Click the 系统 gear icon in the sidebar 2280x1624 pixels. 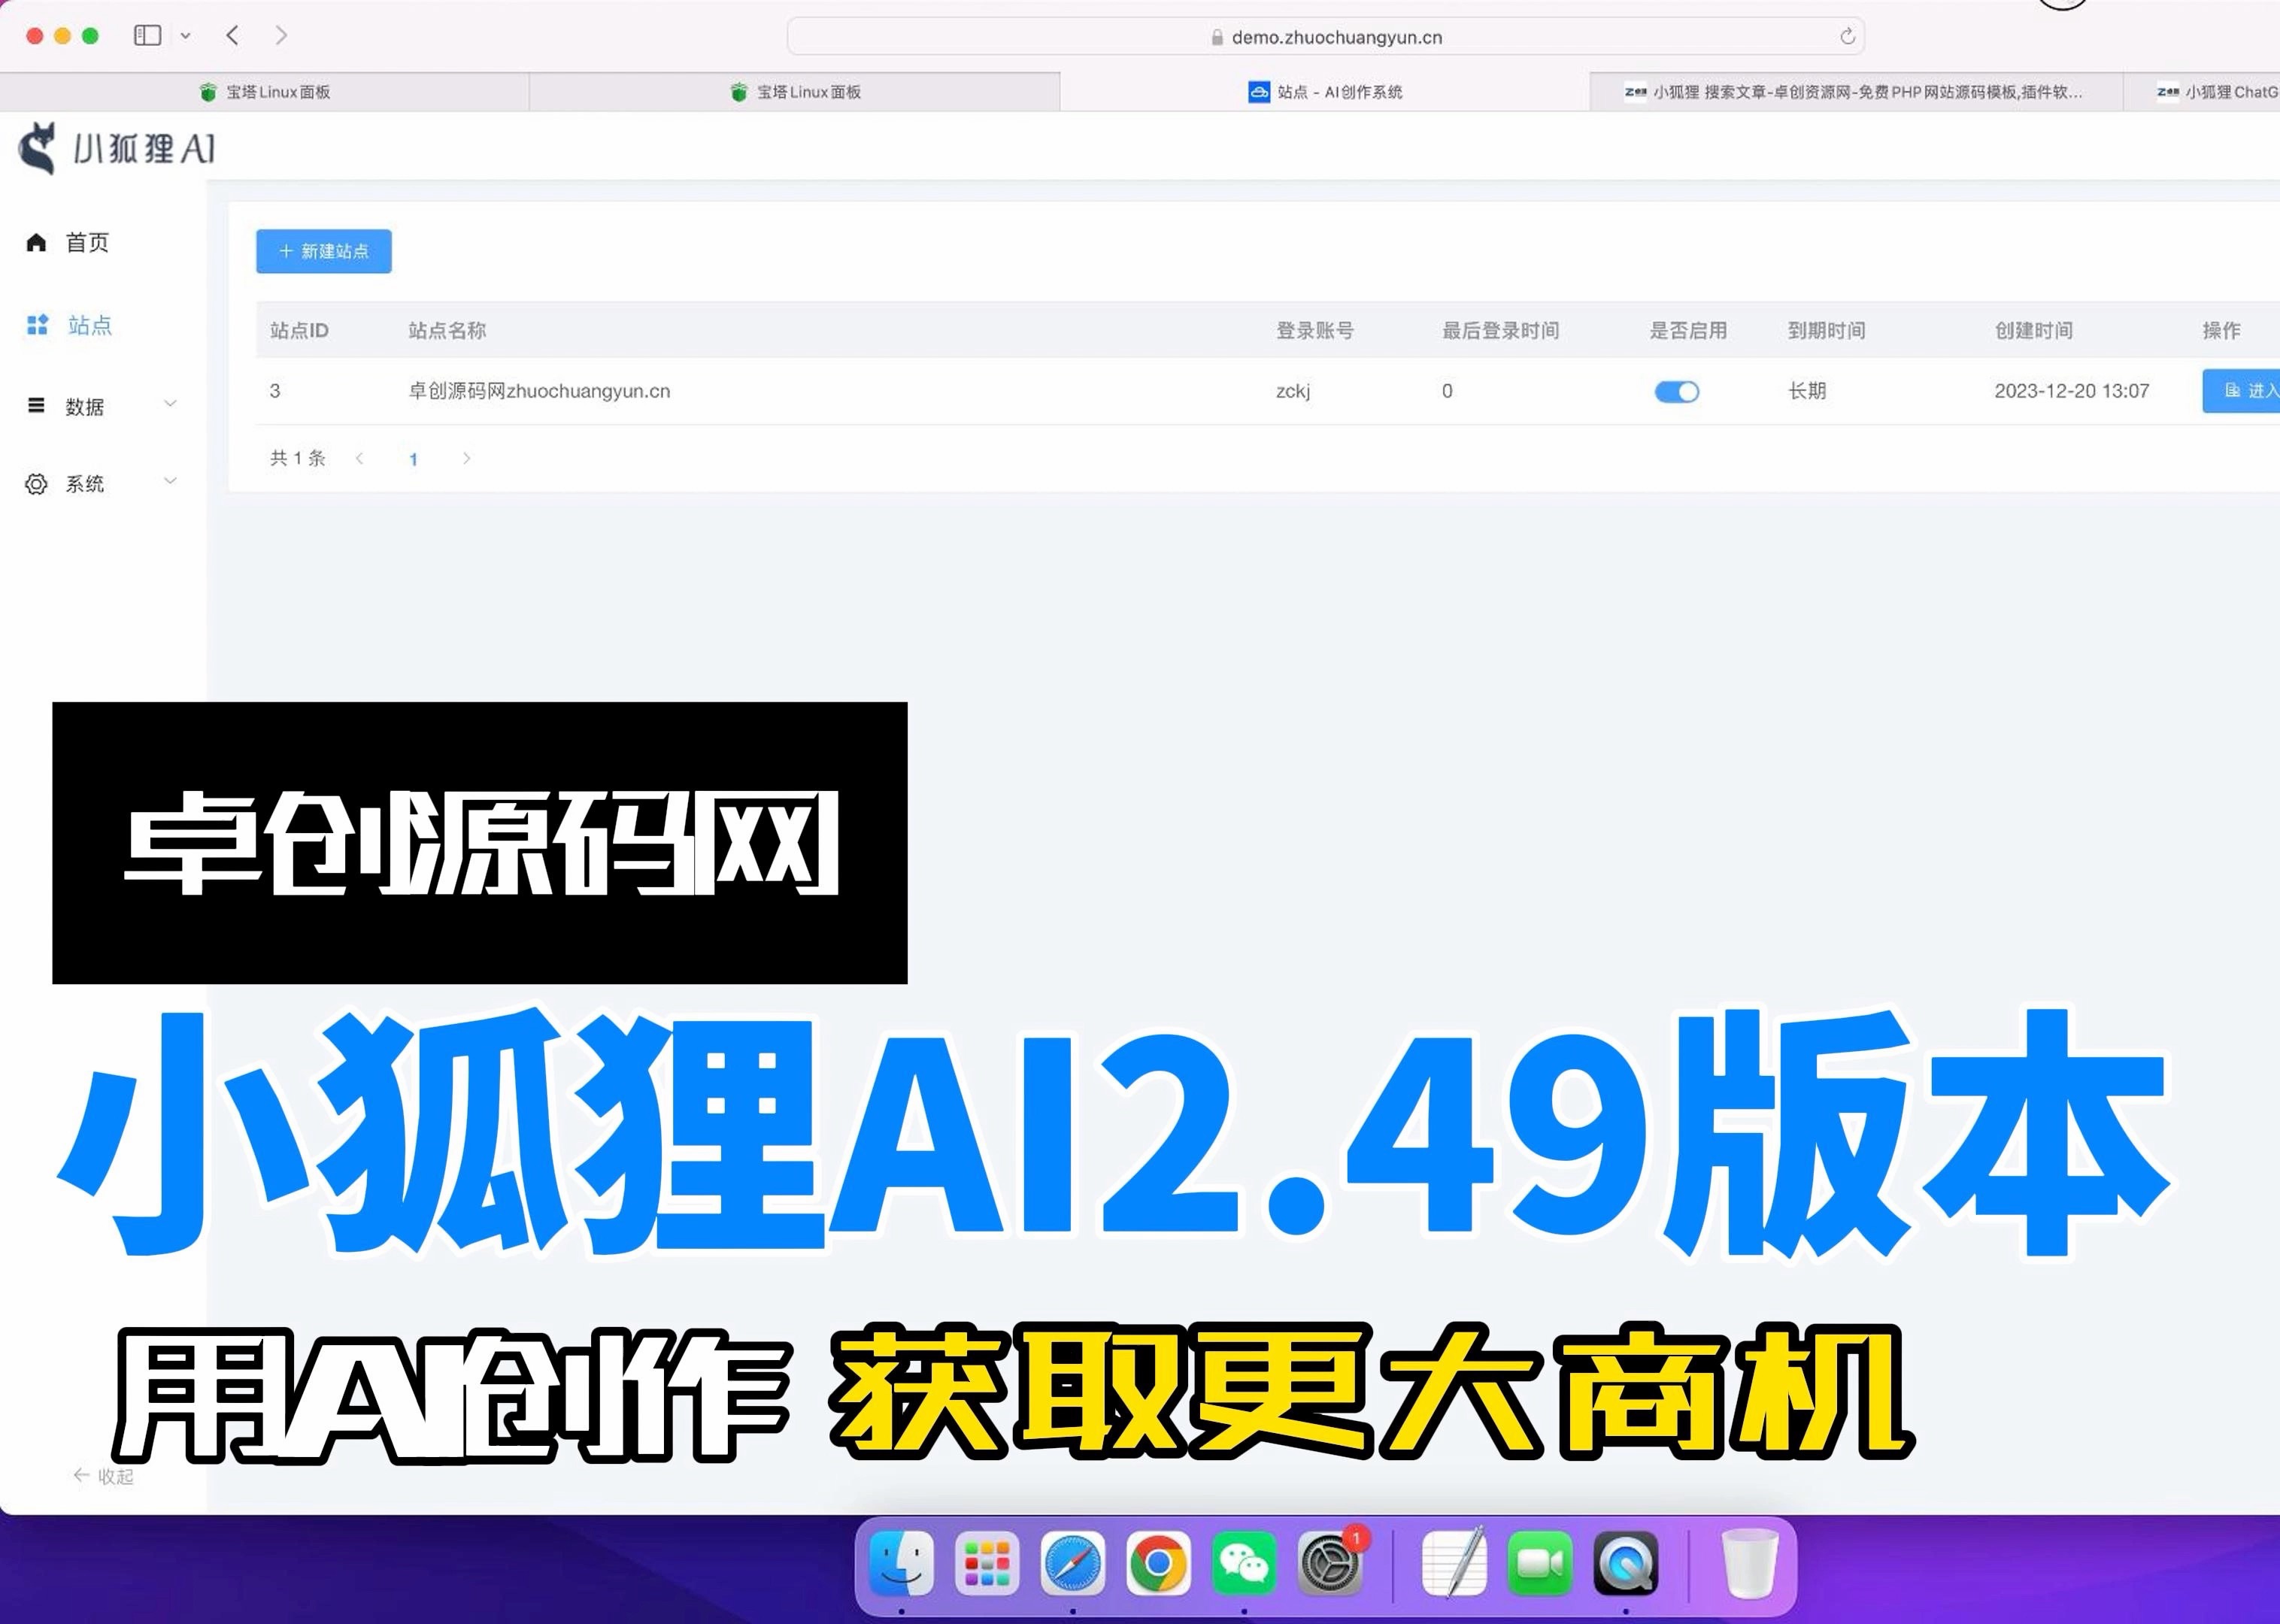click(36, 484)
